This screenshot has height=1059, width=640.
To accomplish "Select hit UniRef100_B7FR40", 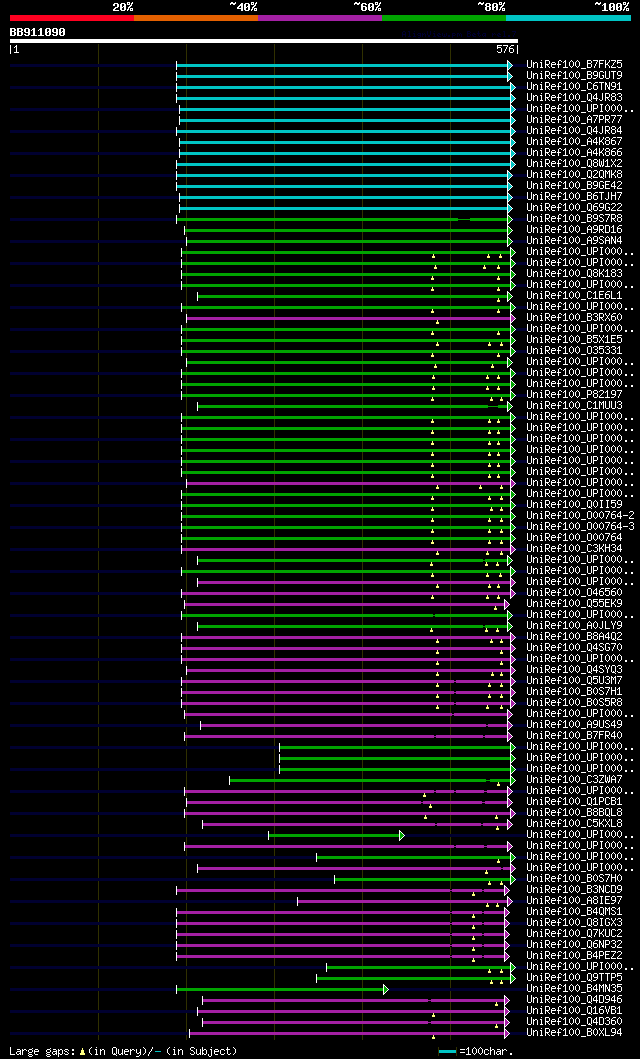I will pyautogui.click(x=575, y=736).
